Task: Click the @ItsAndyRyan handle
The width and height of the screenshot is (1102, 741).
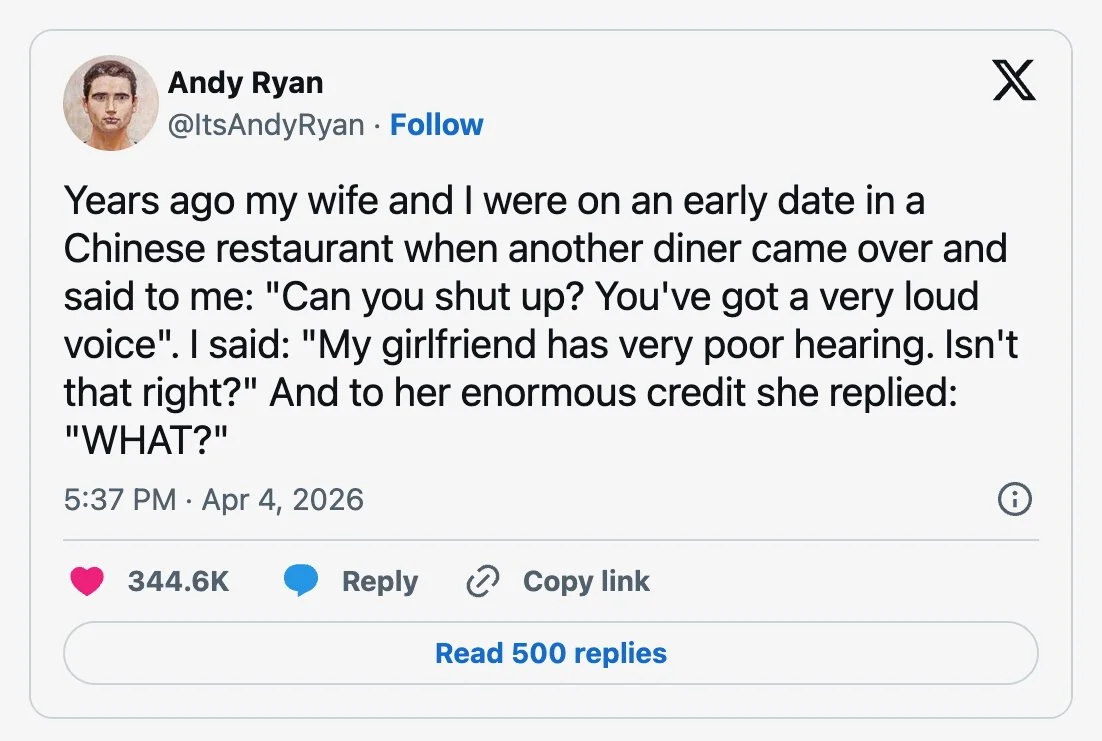Action: point(266,125)
